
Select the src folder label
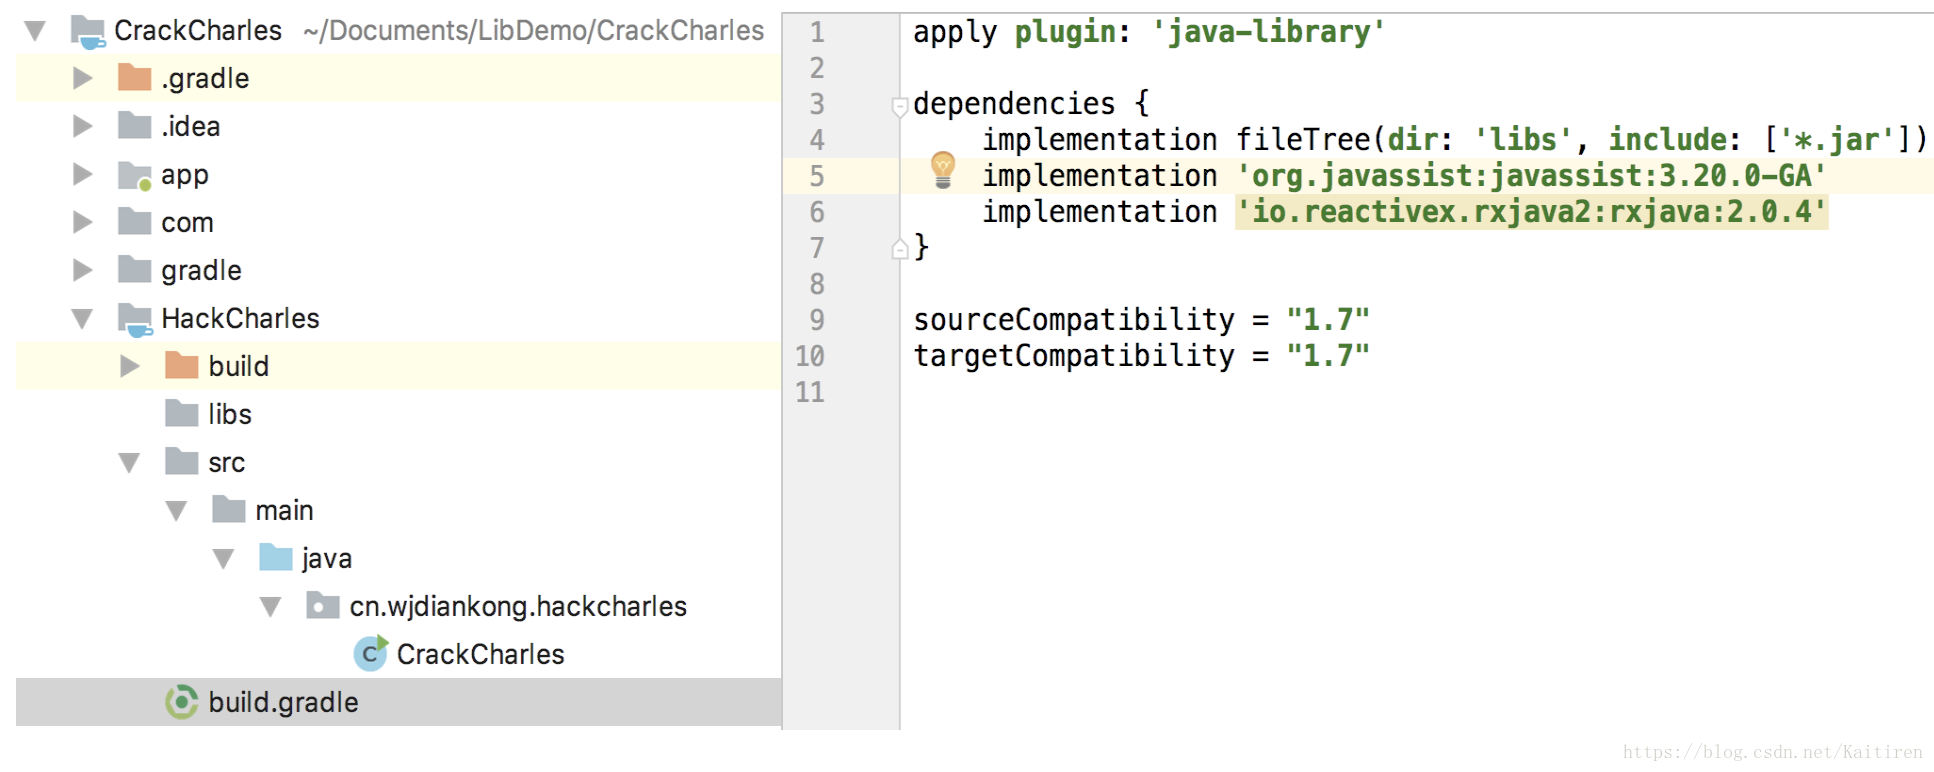point(227,462)
